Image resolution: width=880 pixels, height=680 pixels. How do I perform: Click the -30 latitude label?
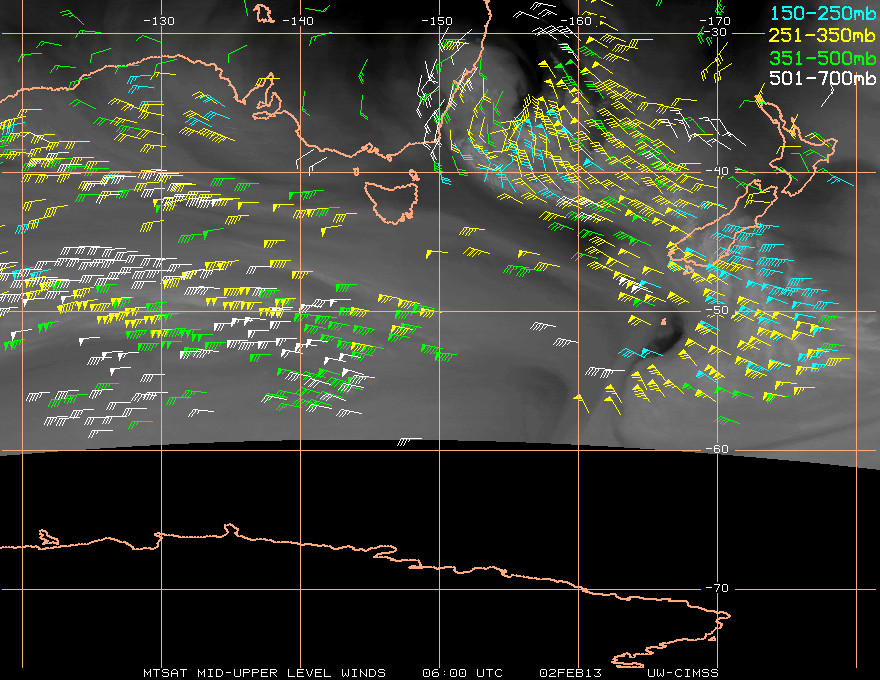715,32
